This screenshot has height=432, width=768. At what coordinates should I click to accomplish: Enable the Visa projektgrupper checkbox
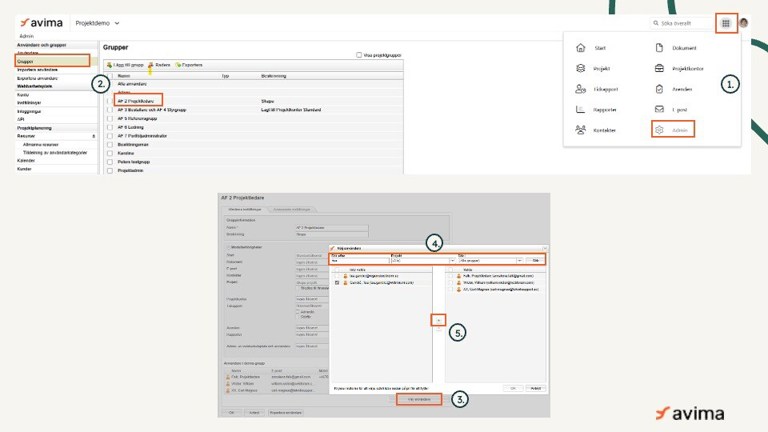(x=360, y=55)
